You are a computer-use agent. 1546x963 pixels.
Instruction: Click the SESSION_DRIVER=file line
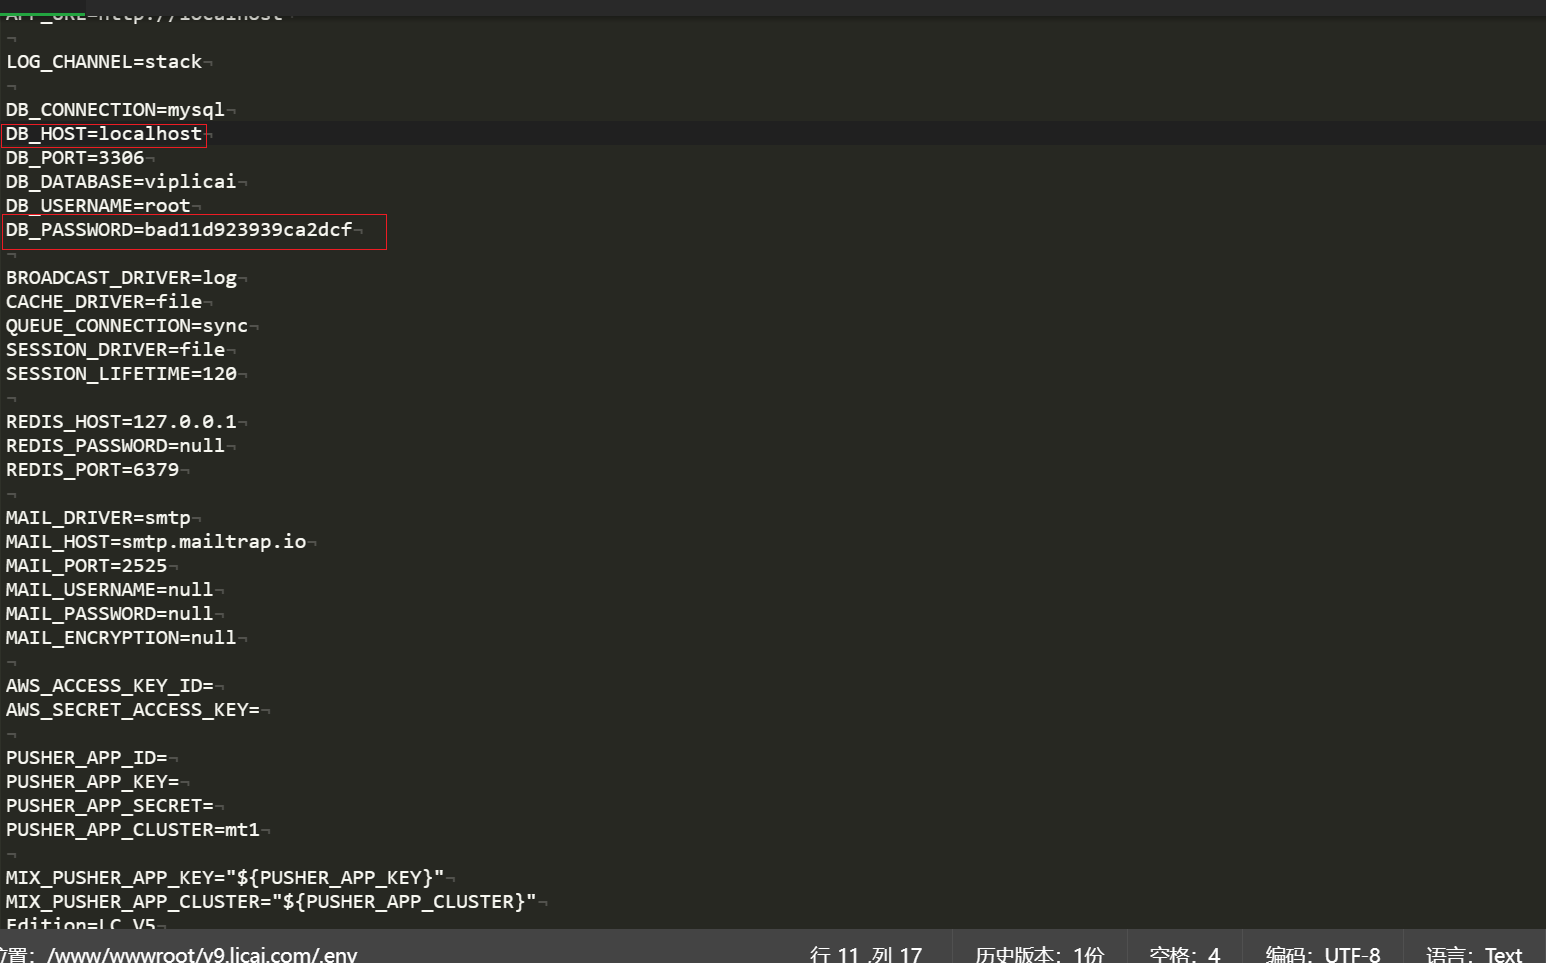click(115, 350)
